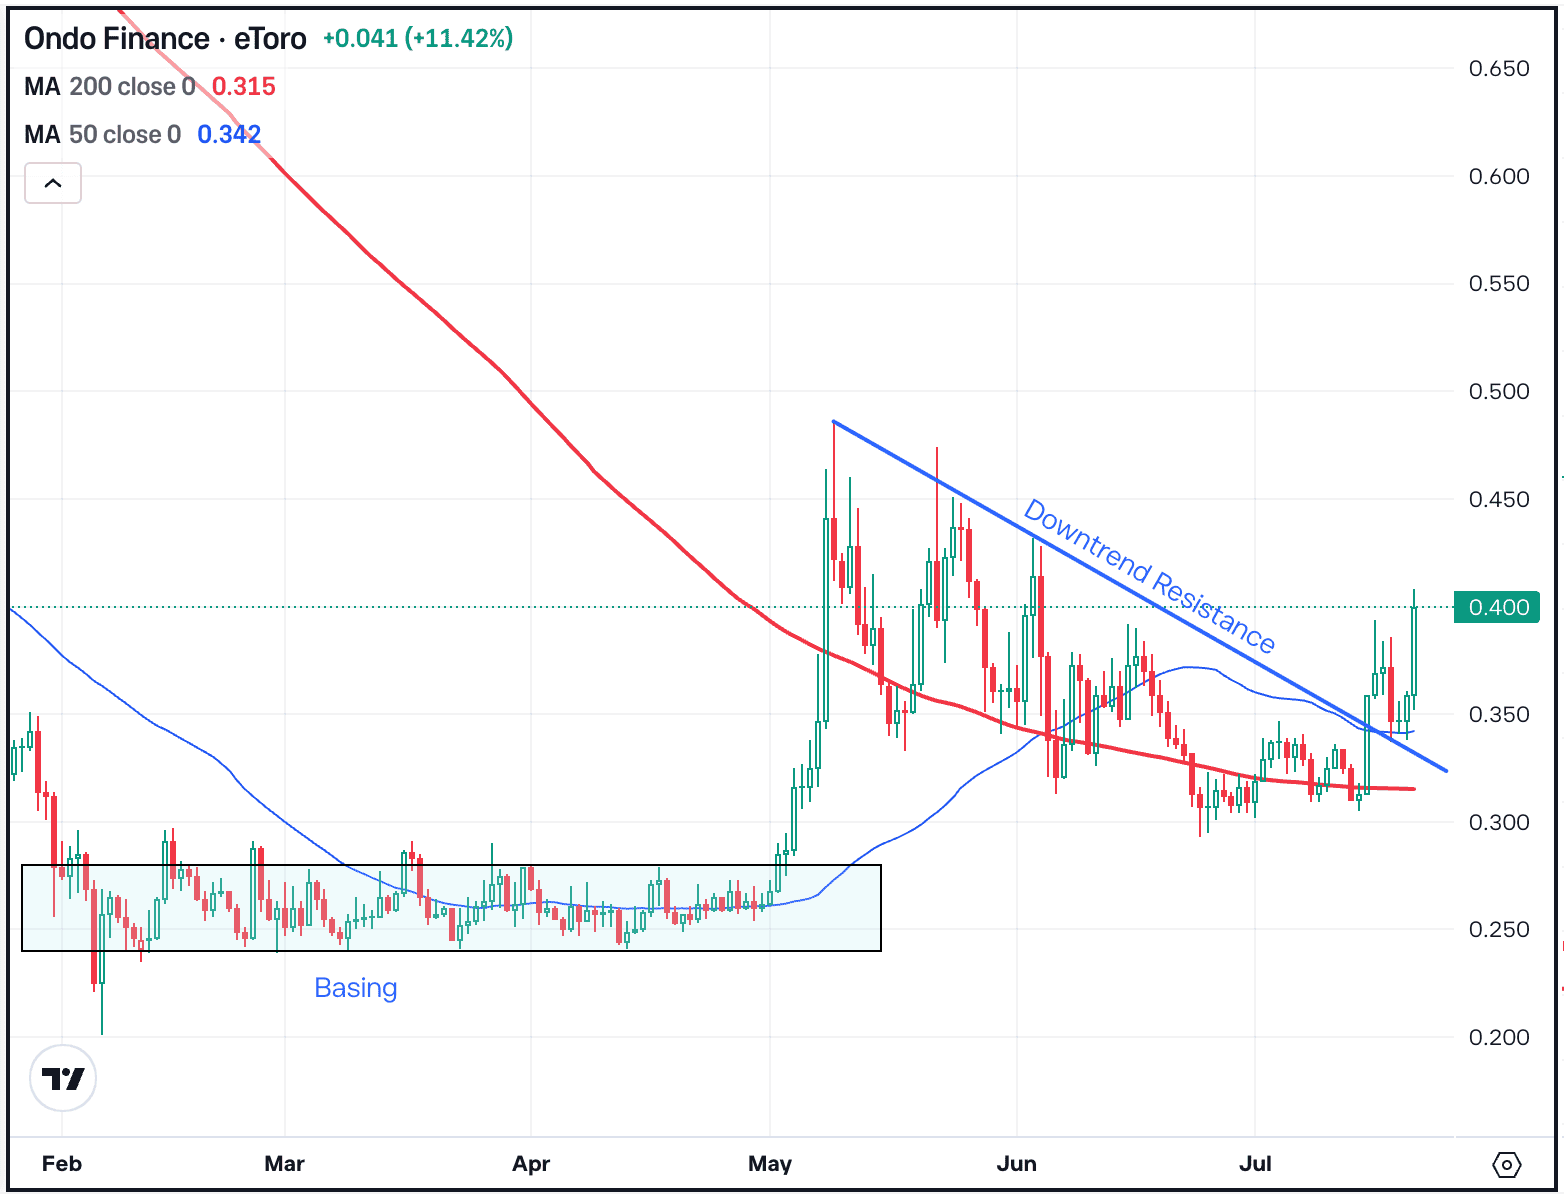The width and height of the screenshot is (1564, 1198).
Task: Click the 0.600 price axis label
Action: 1499,176
